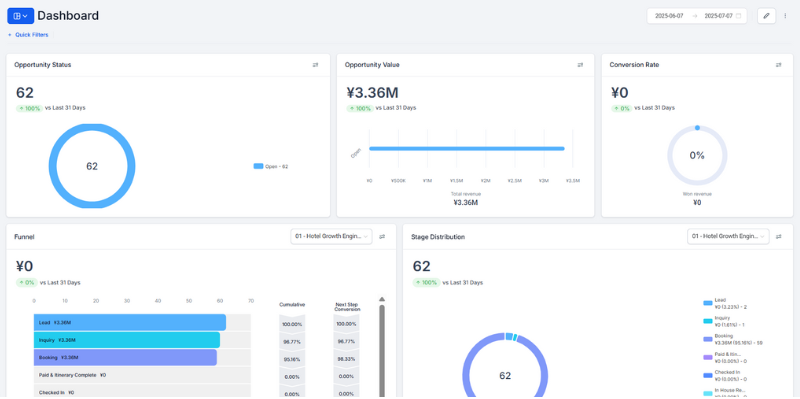800x399 pixels.
Task: Toggle the Booking legend entry in Stage Distribution
Action: click(733, 339)
